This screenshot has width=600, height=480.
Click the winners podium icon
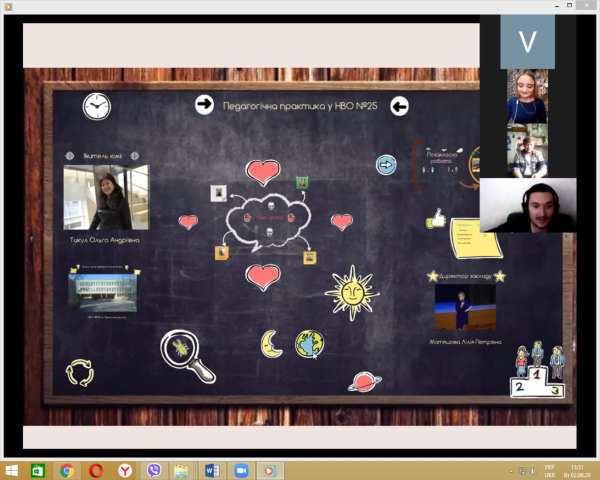[537, 372]
